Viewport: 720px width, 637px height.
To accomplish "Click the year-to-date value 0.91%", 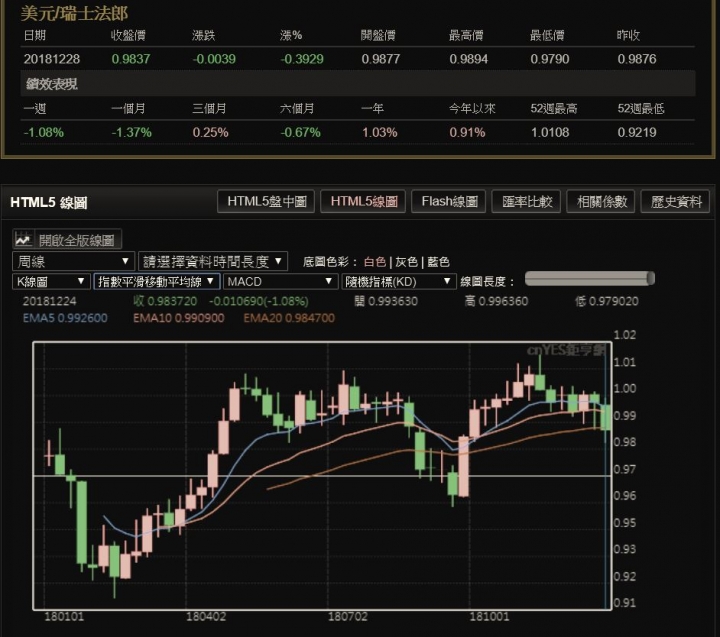I will 467,132.
